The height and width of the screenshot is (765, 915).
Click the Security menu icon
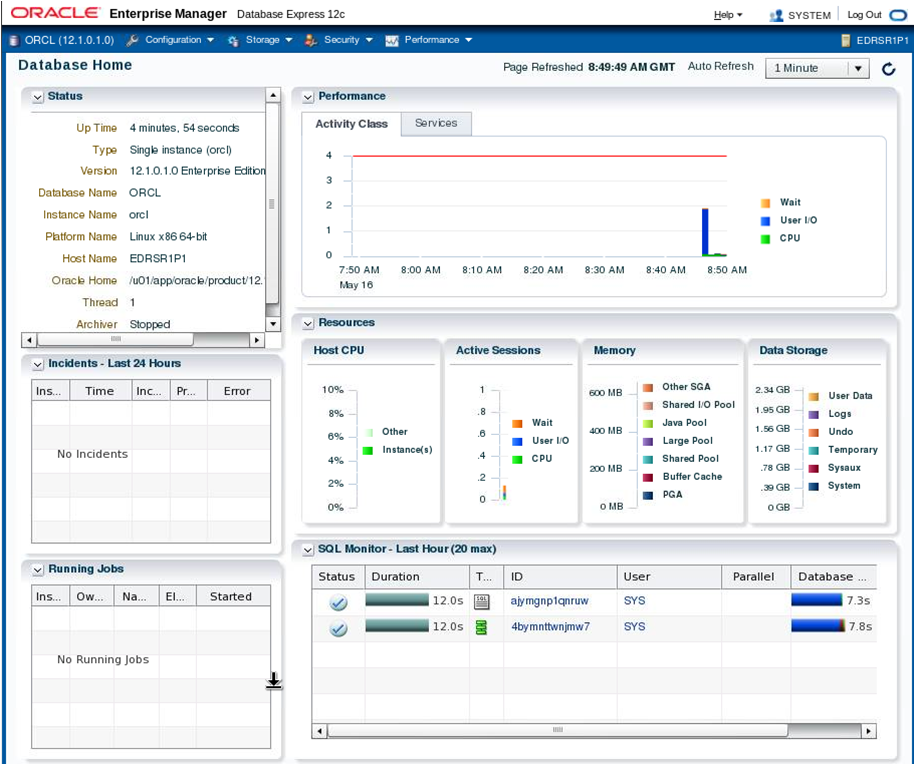(x=311, y=40)
